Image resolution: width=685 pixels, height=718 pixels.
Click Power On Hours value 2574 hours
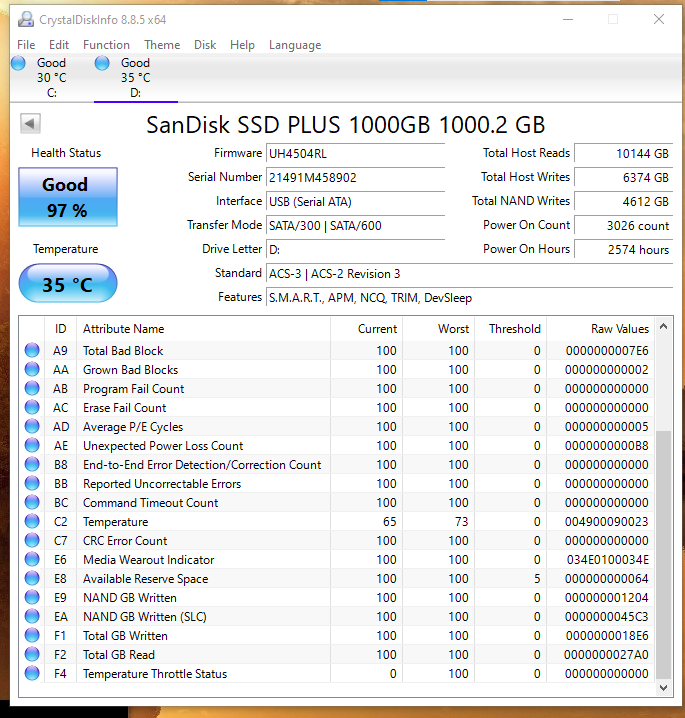[x=623, y=250]
